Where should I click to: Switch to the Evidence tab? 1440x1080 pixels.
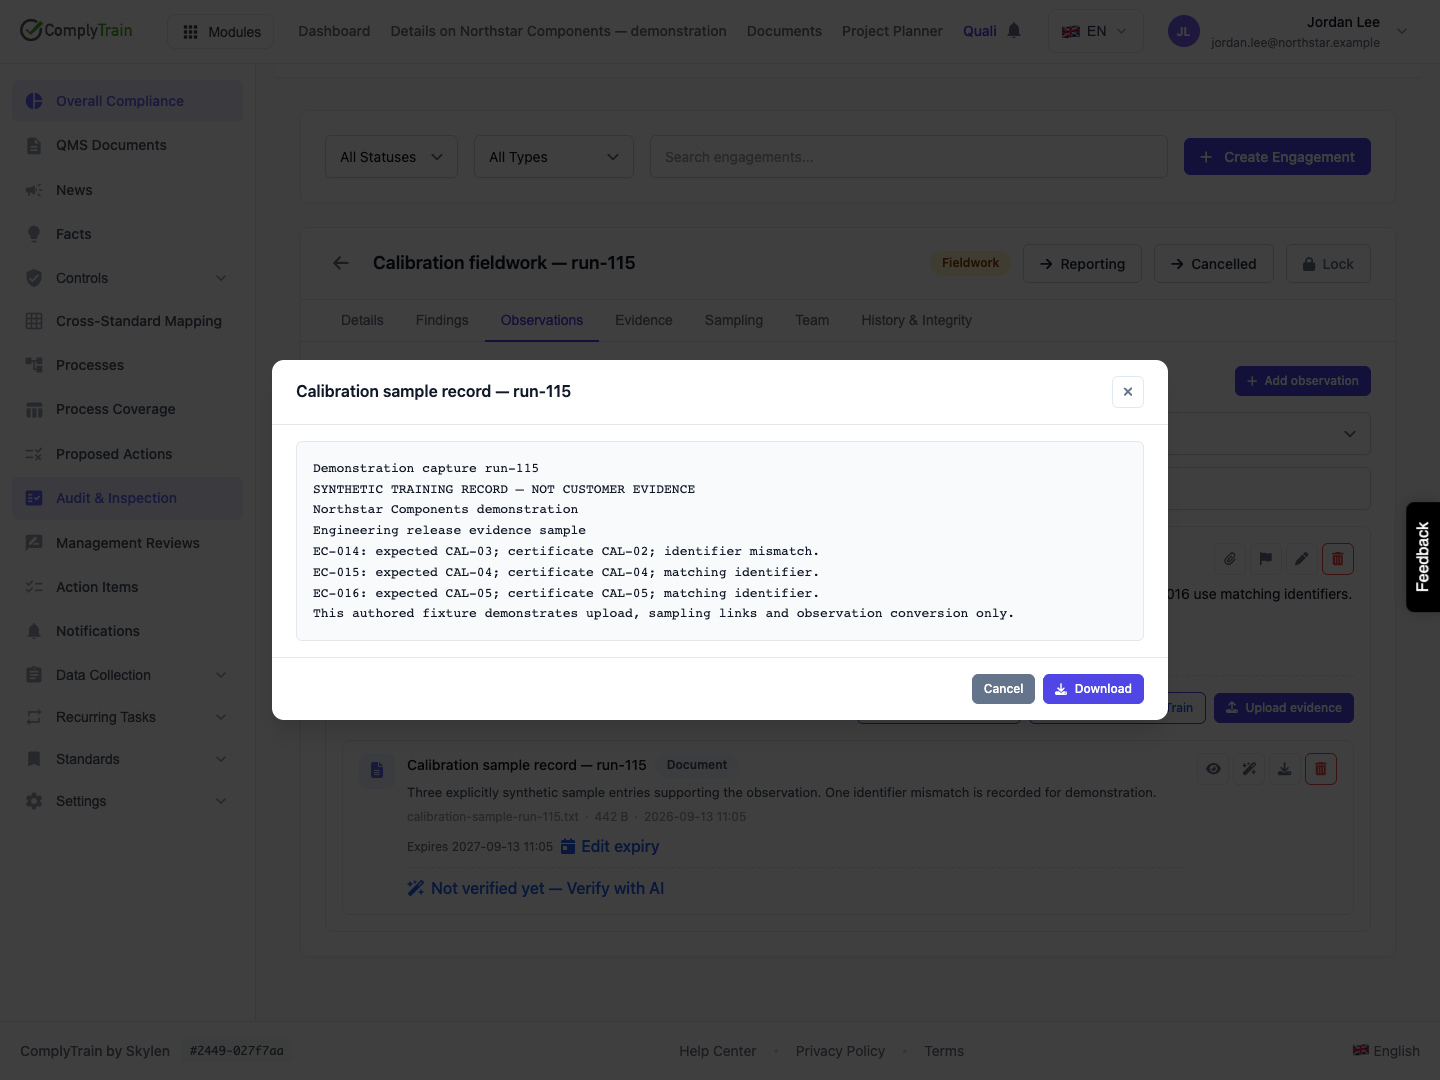pos(644,320)
